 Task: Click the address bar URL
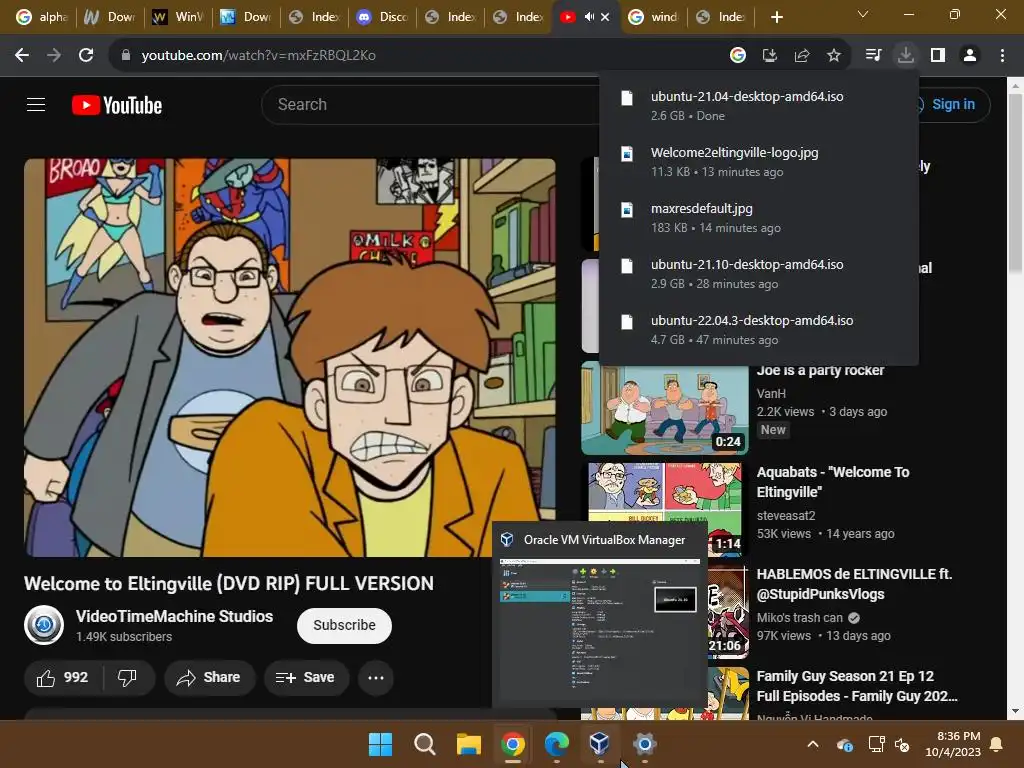[x=259, y=56]
